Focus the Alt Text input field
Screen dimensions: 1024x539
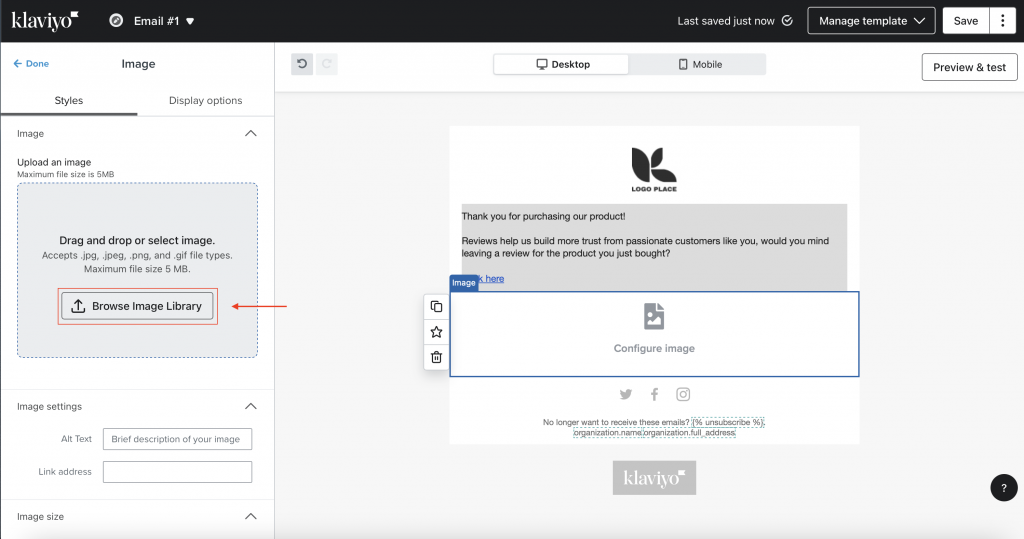tap(177, 439)
